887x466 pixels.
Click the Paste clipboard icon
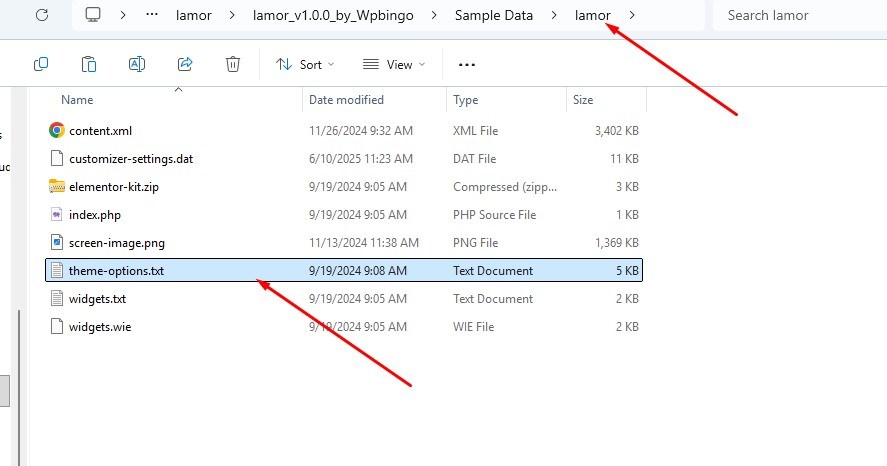(x=89, y=64)
